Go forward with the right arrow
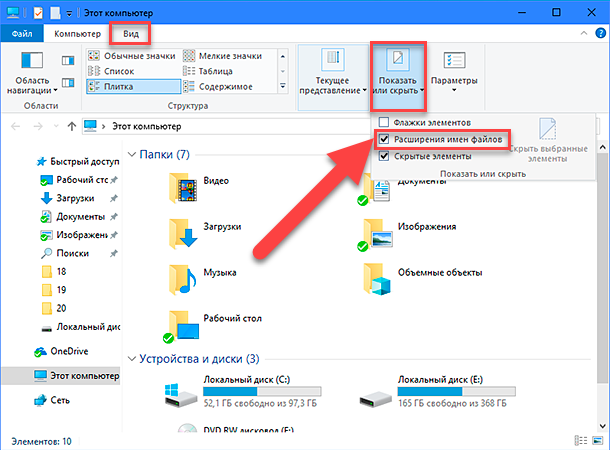This screenshot has height=450, width=610. tap(38, 126)
